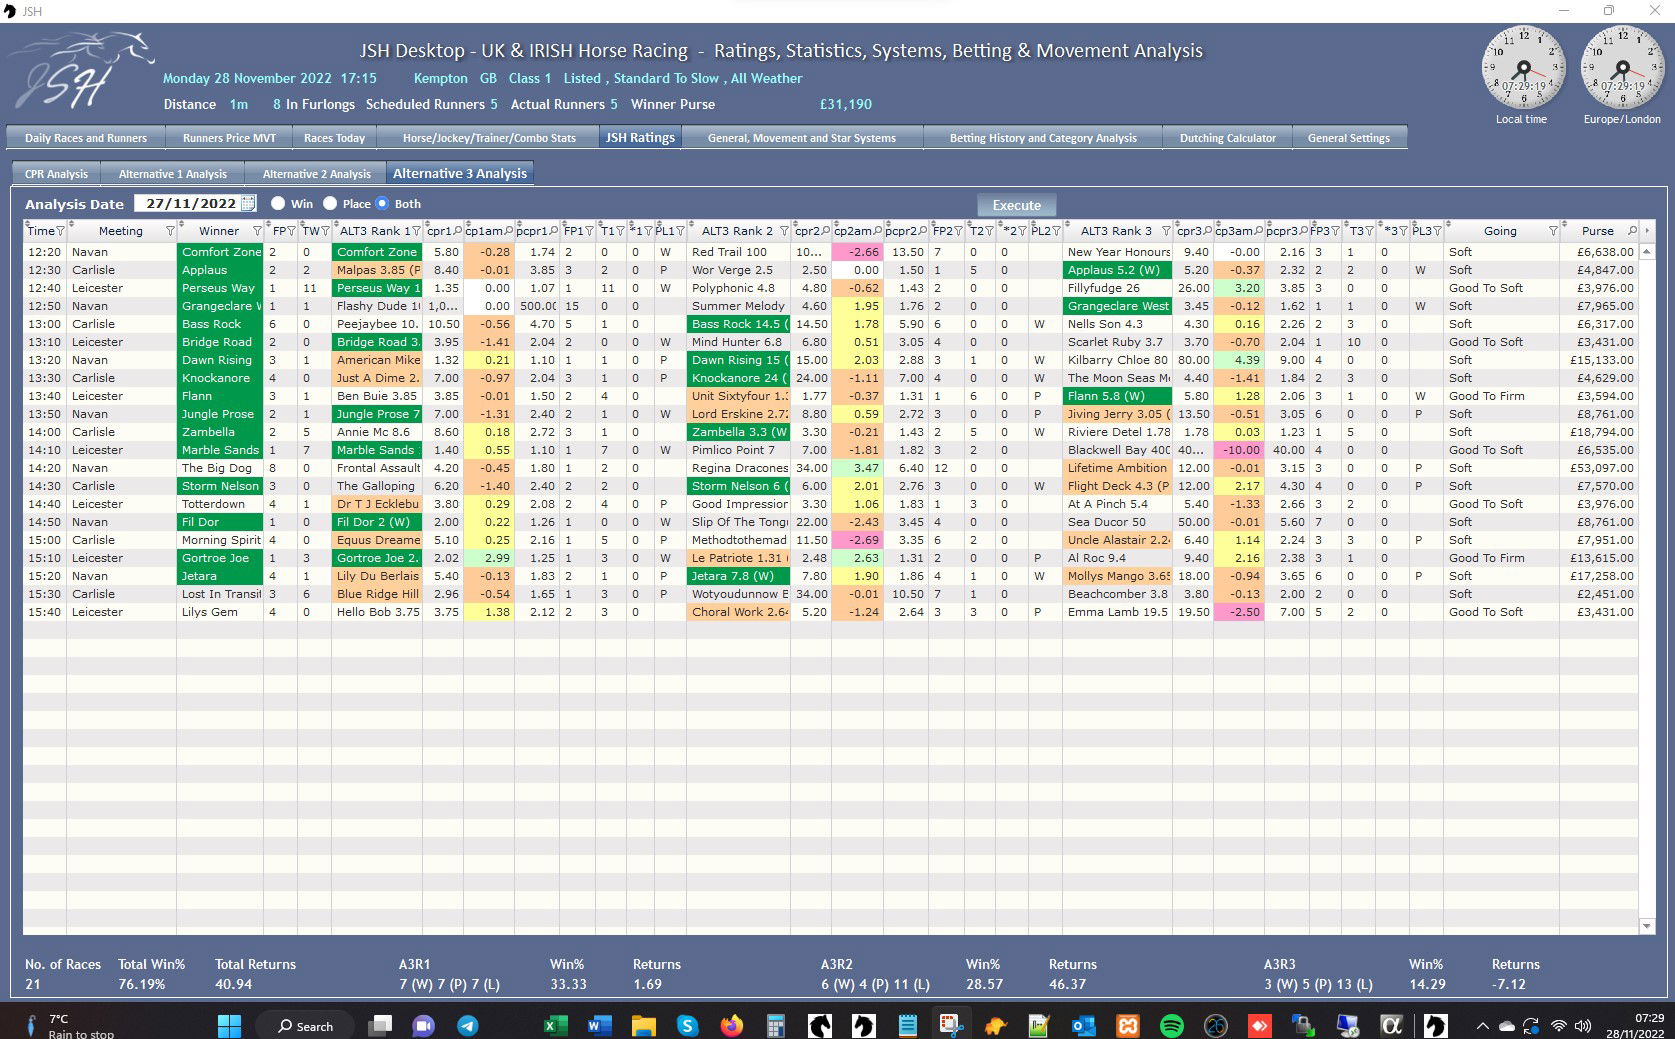Click the Execute button
The width and height of the screenshot is (1675, 1039).
click(1016, 205)
